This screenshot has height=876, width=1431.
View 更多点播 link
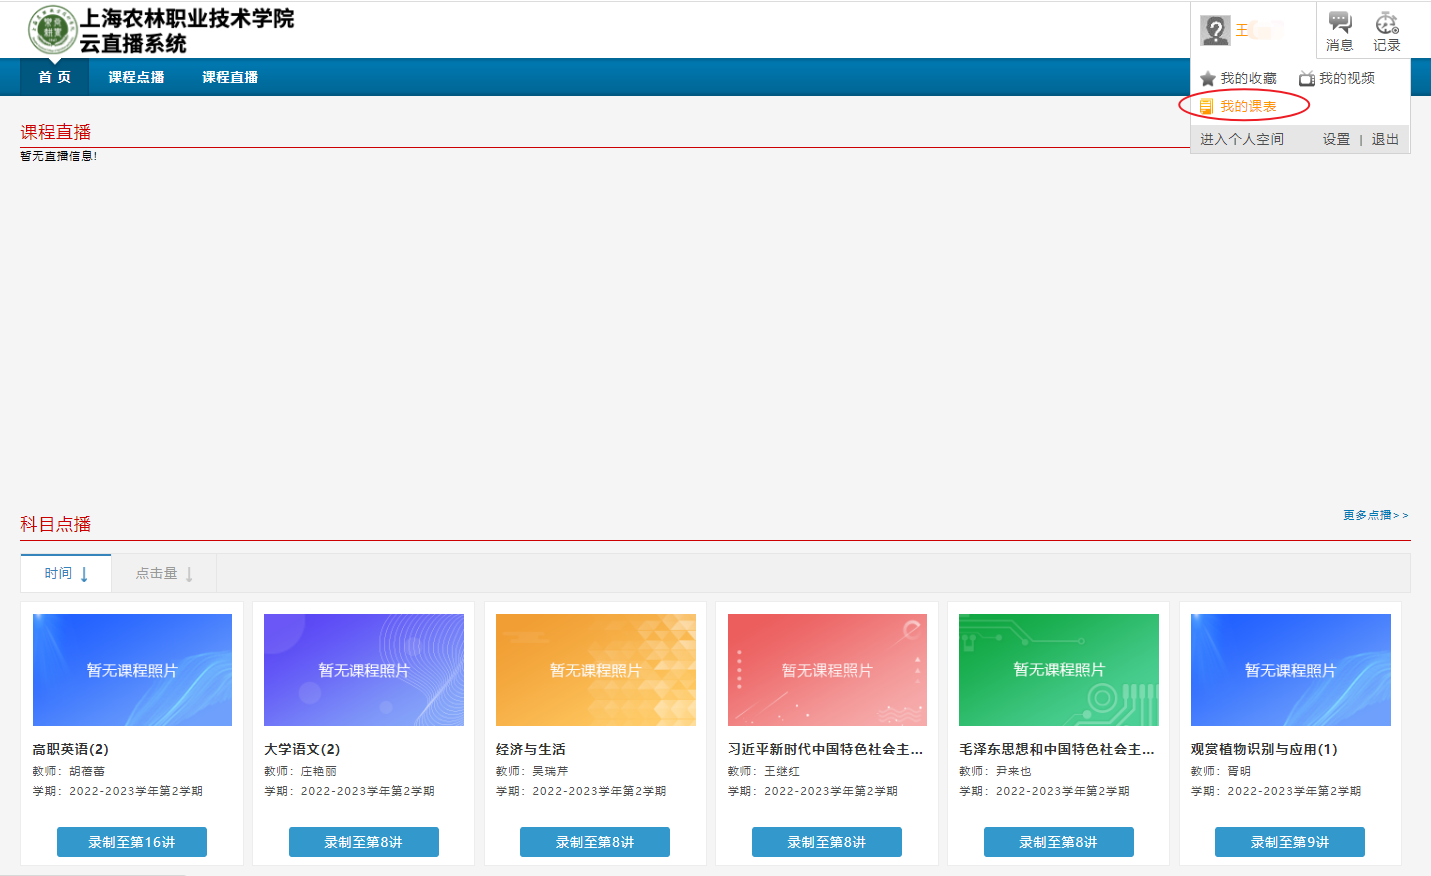(x=1375, y=515)
